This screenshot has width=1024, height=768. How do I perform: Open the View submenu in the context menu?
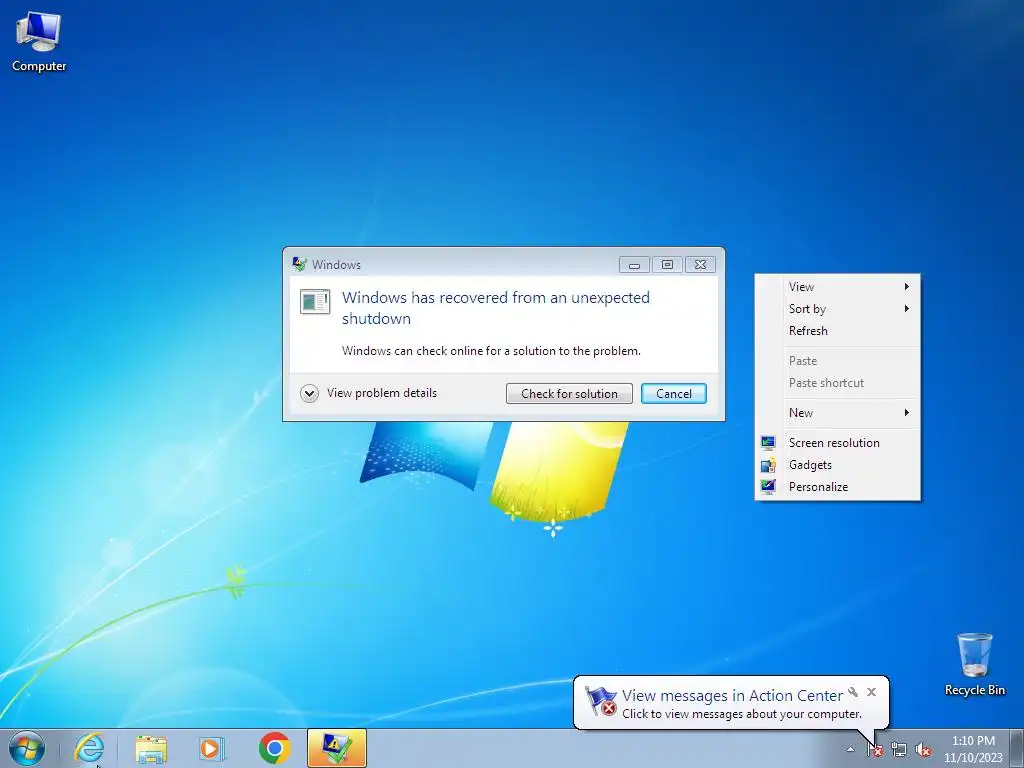click(837, 287)
